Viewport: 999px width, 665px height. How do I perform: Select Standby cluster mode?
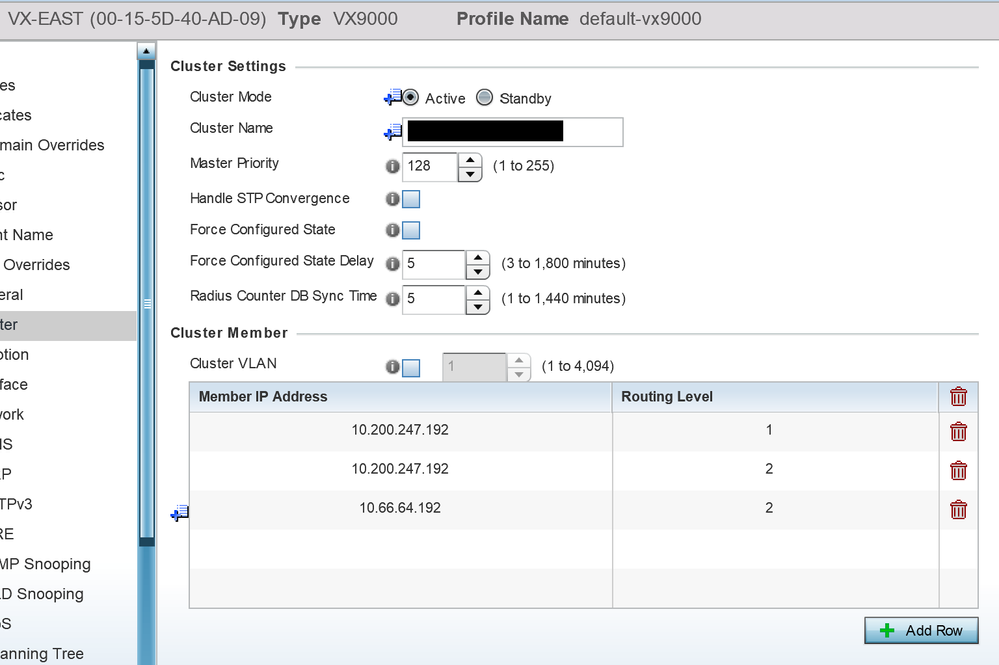485,98
